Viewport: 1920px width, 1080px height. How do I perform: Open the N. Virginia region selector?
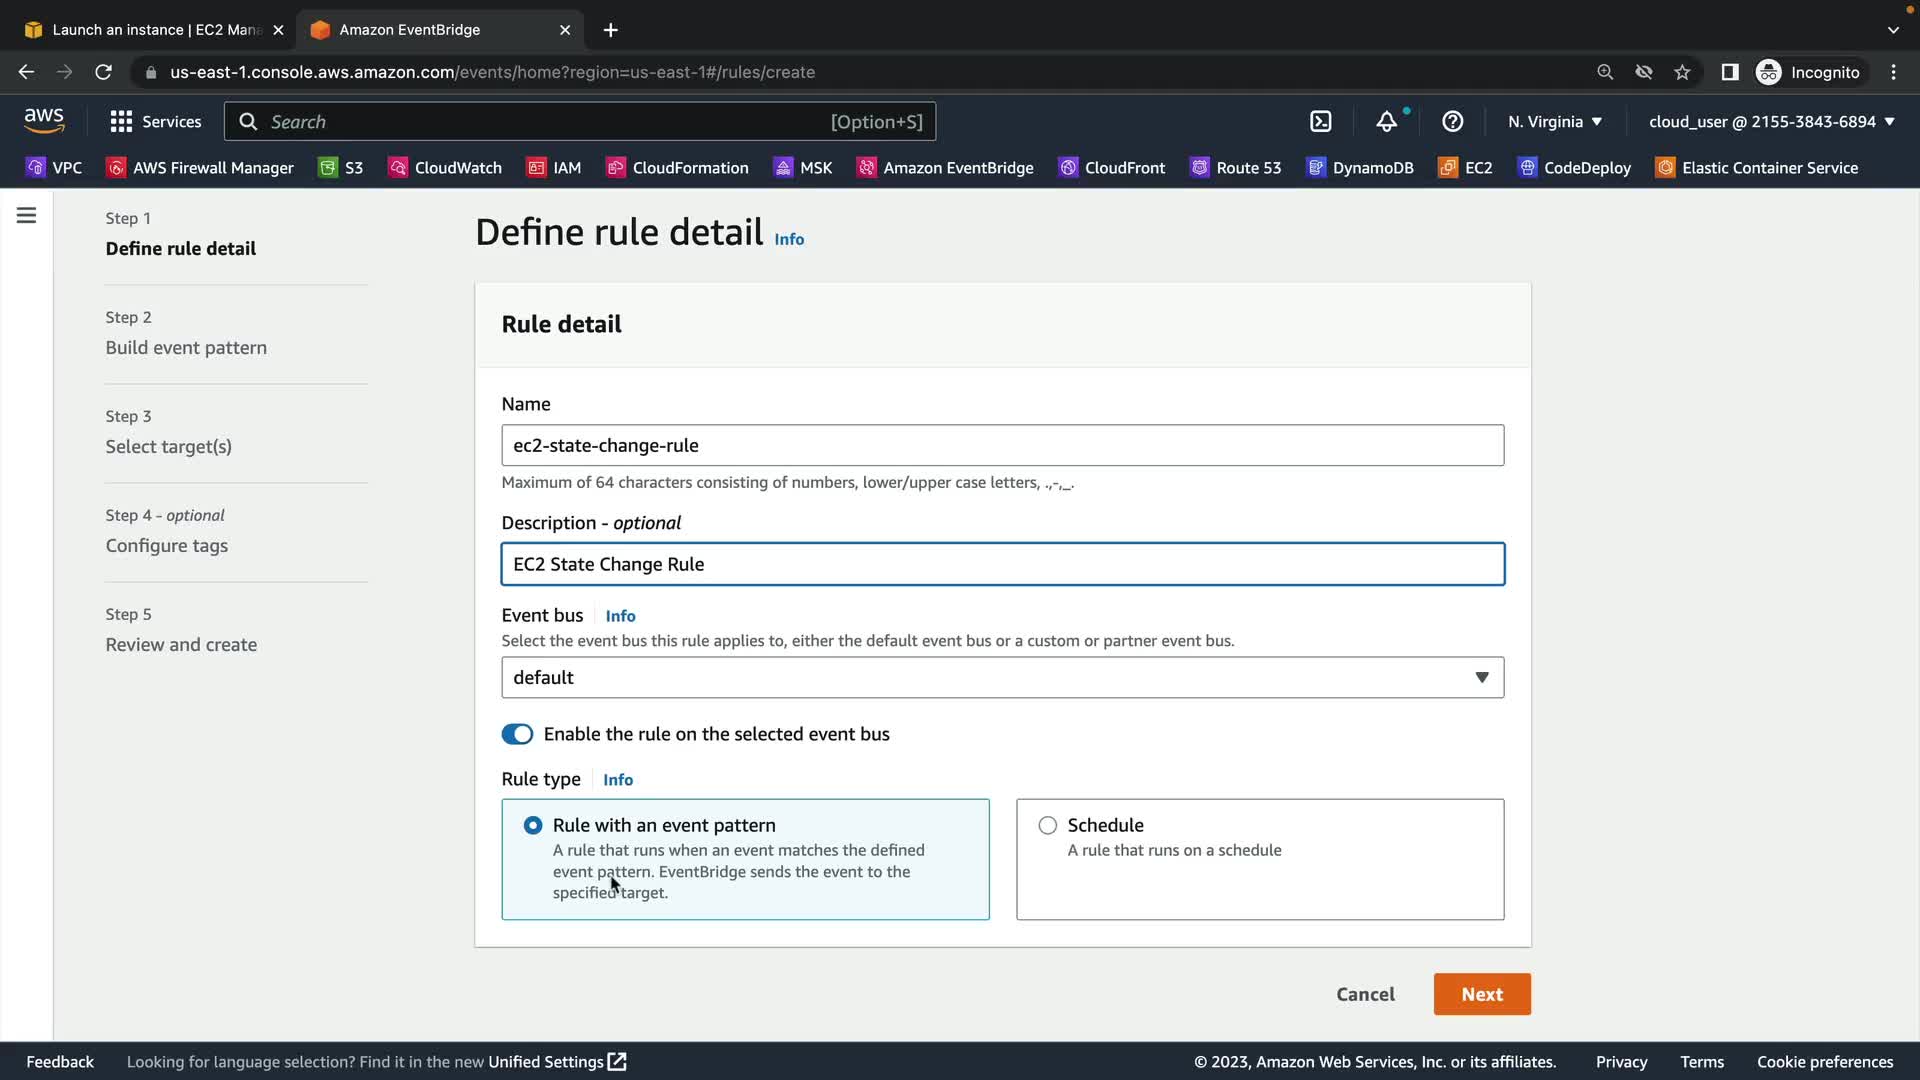pyautogui.click(x=1554, y=122)
